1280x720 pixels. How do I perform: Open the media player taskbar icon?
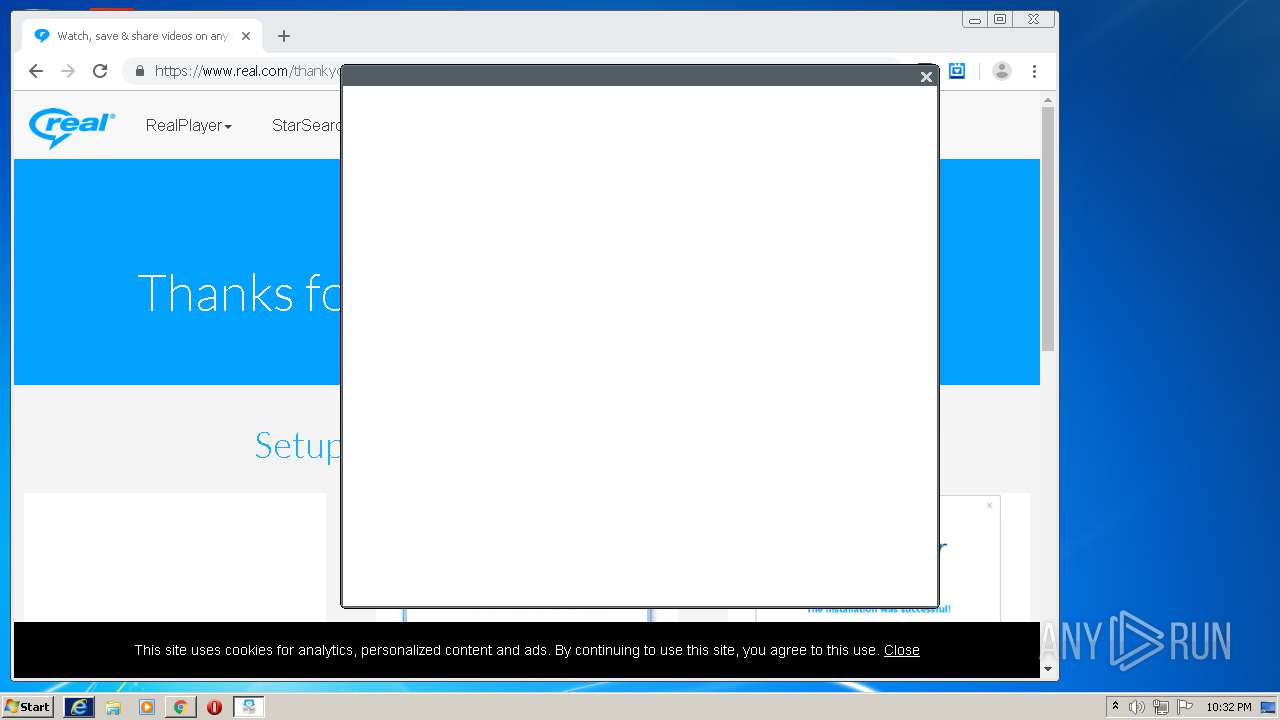click(x=147, y=707)
